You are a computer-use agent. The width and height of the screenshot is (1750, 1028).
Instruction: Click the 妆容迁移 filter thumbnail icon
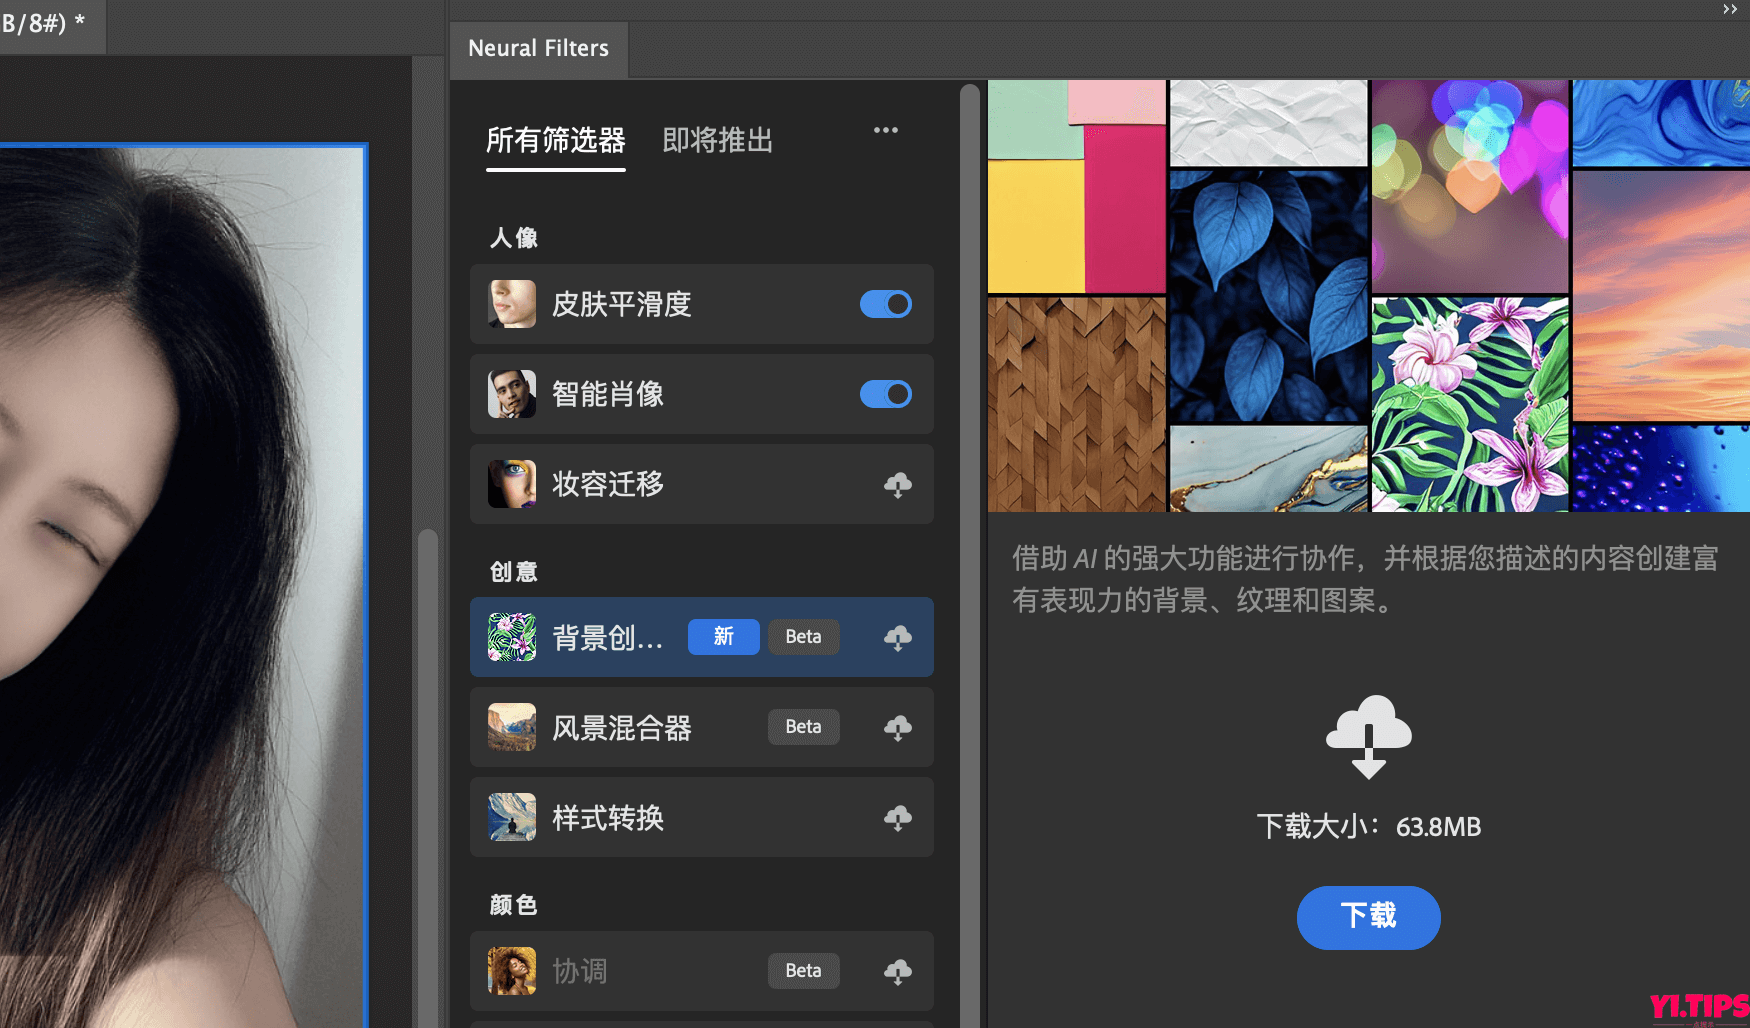(511, 484)
